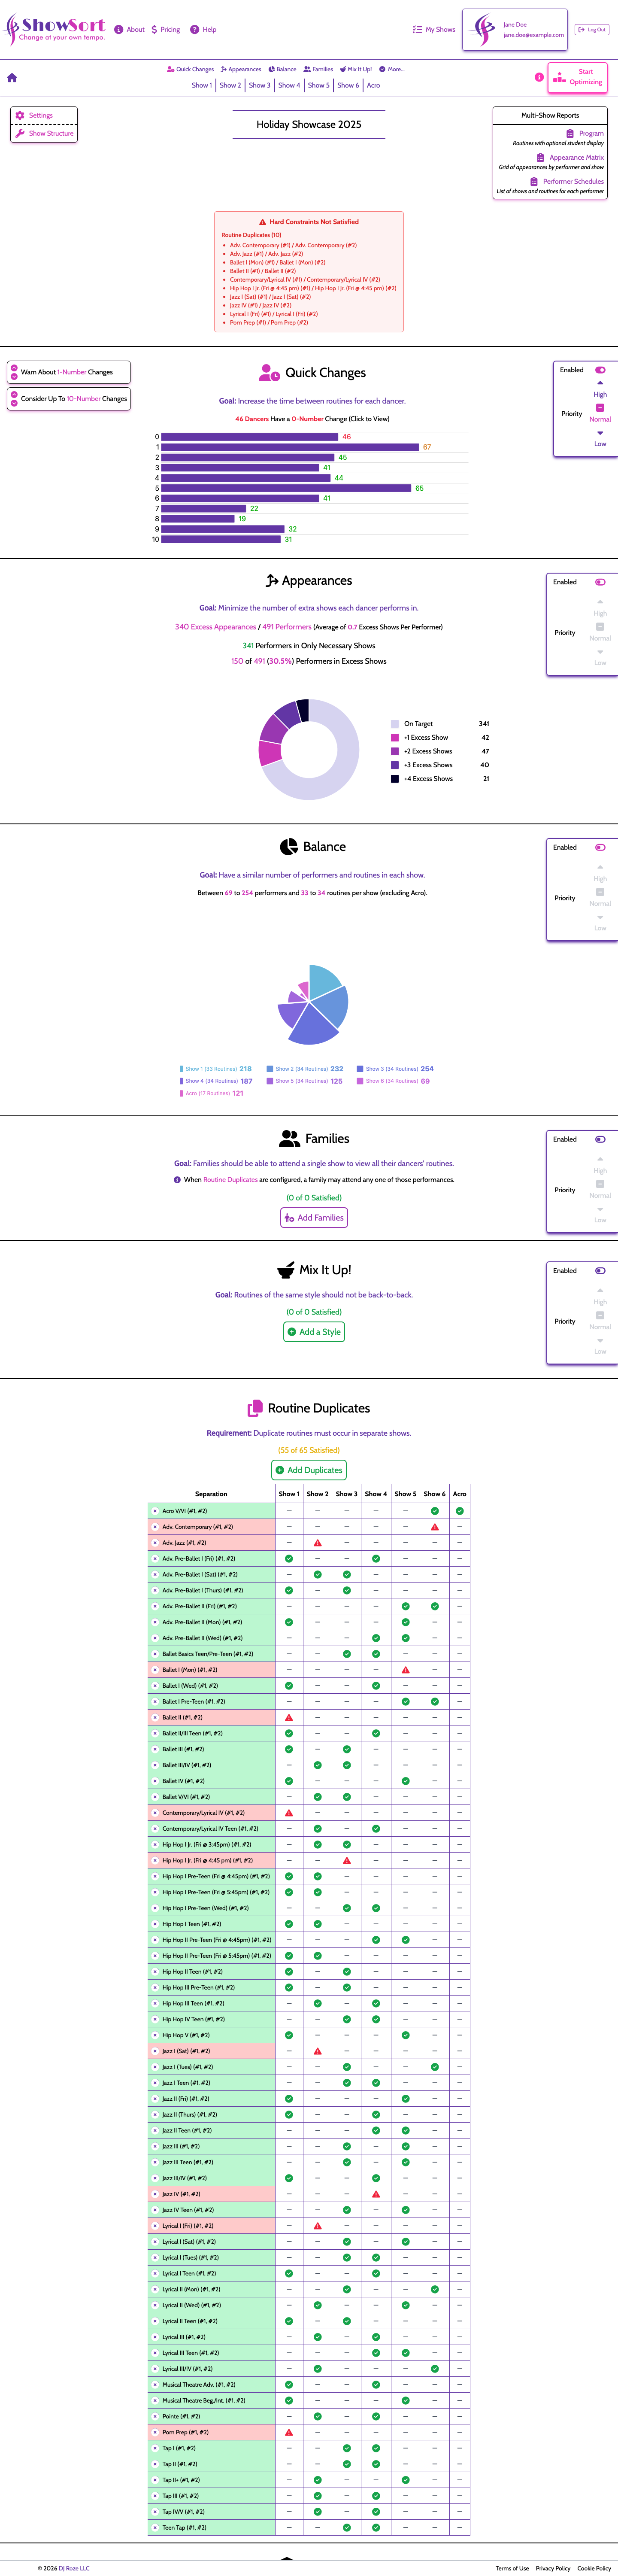Click Lyrical I (Fri) warning triangle in Show 2
Viewport: 618px width, 2576px height.
click(317, 2226)
